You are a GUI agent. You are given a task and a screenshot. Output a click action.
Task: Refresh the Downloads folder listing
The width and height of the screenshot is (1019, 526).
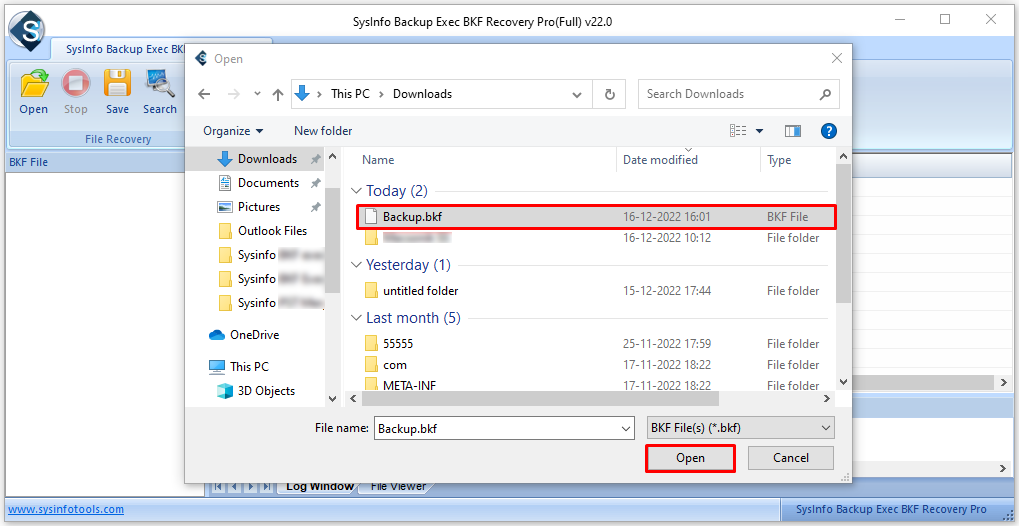610,94
